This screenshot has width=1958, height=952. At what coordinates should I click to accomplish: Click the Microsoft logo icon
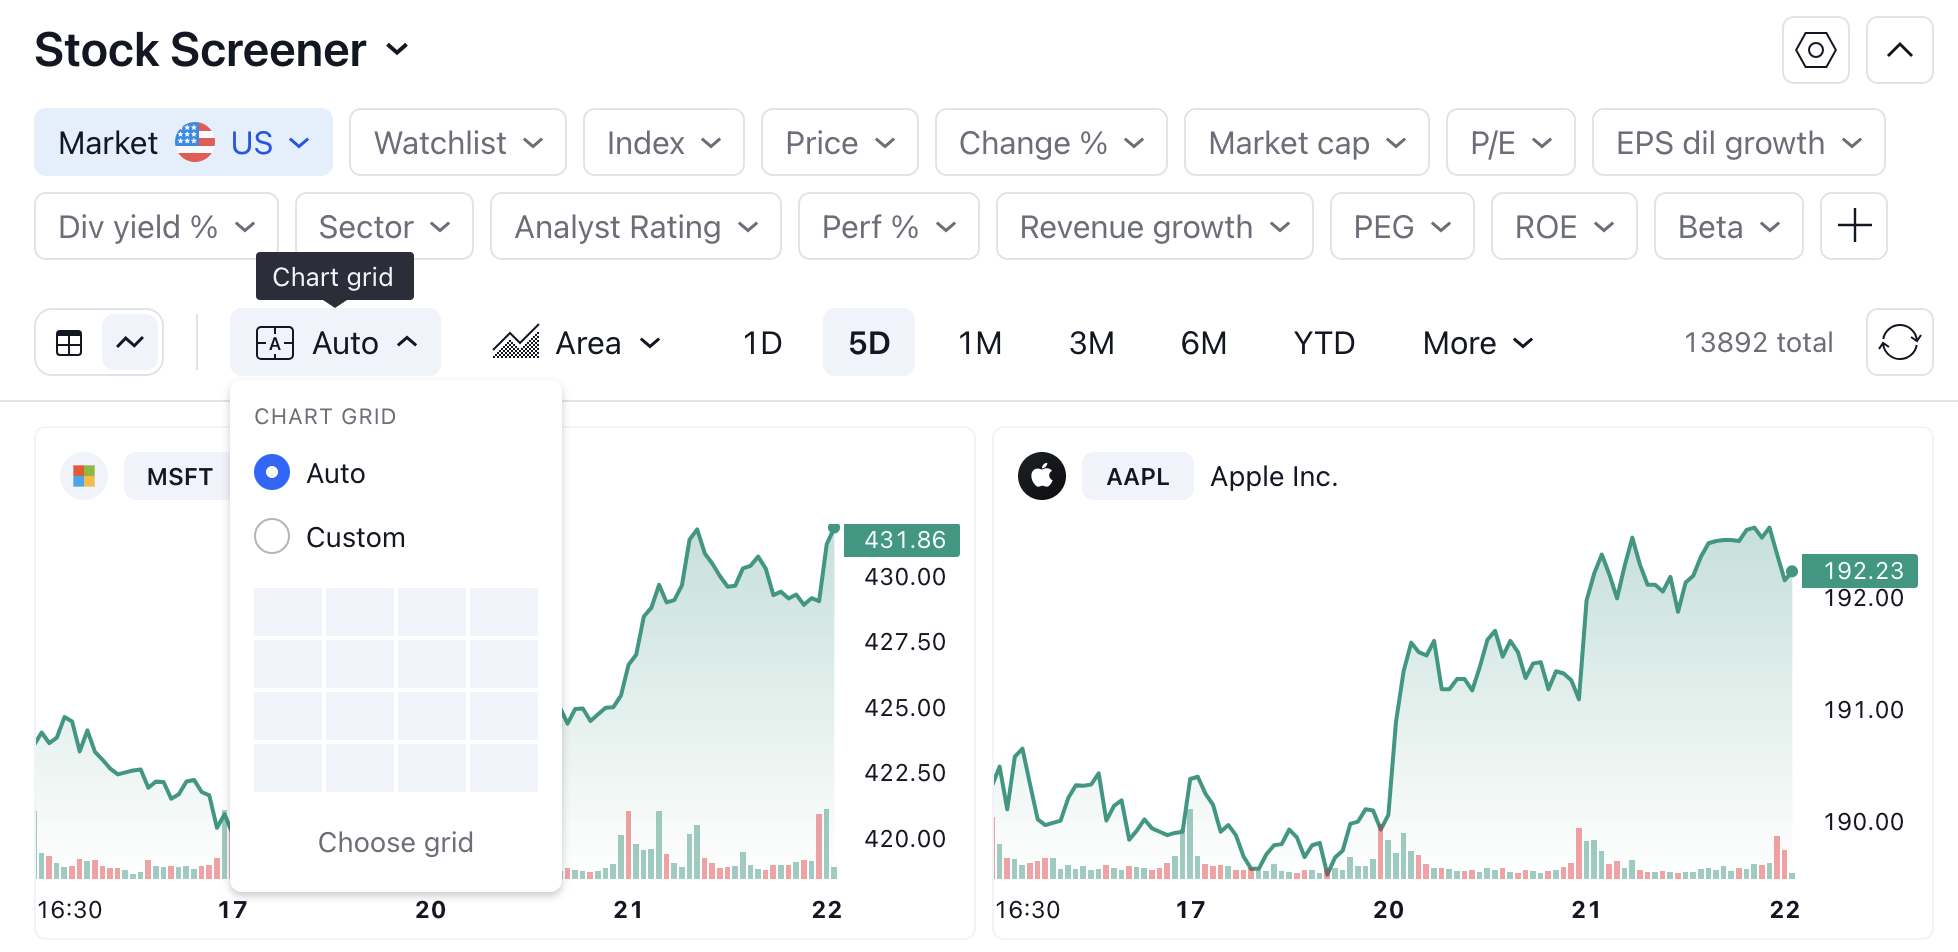[x=84, y=476]
